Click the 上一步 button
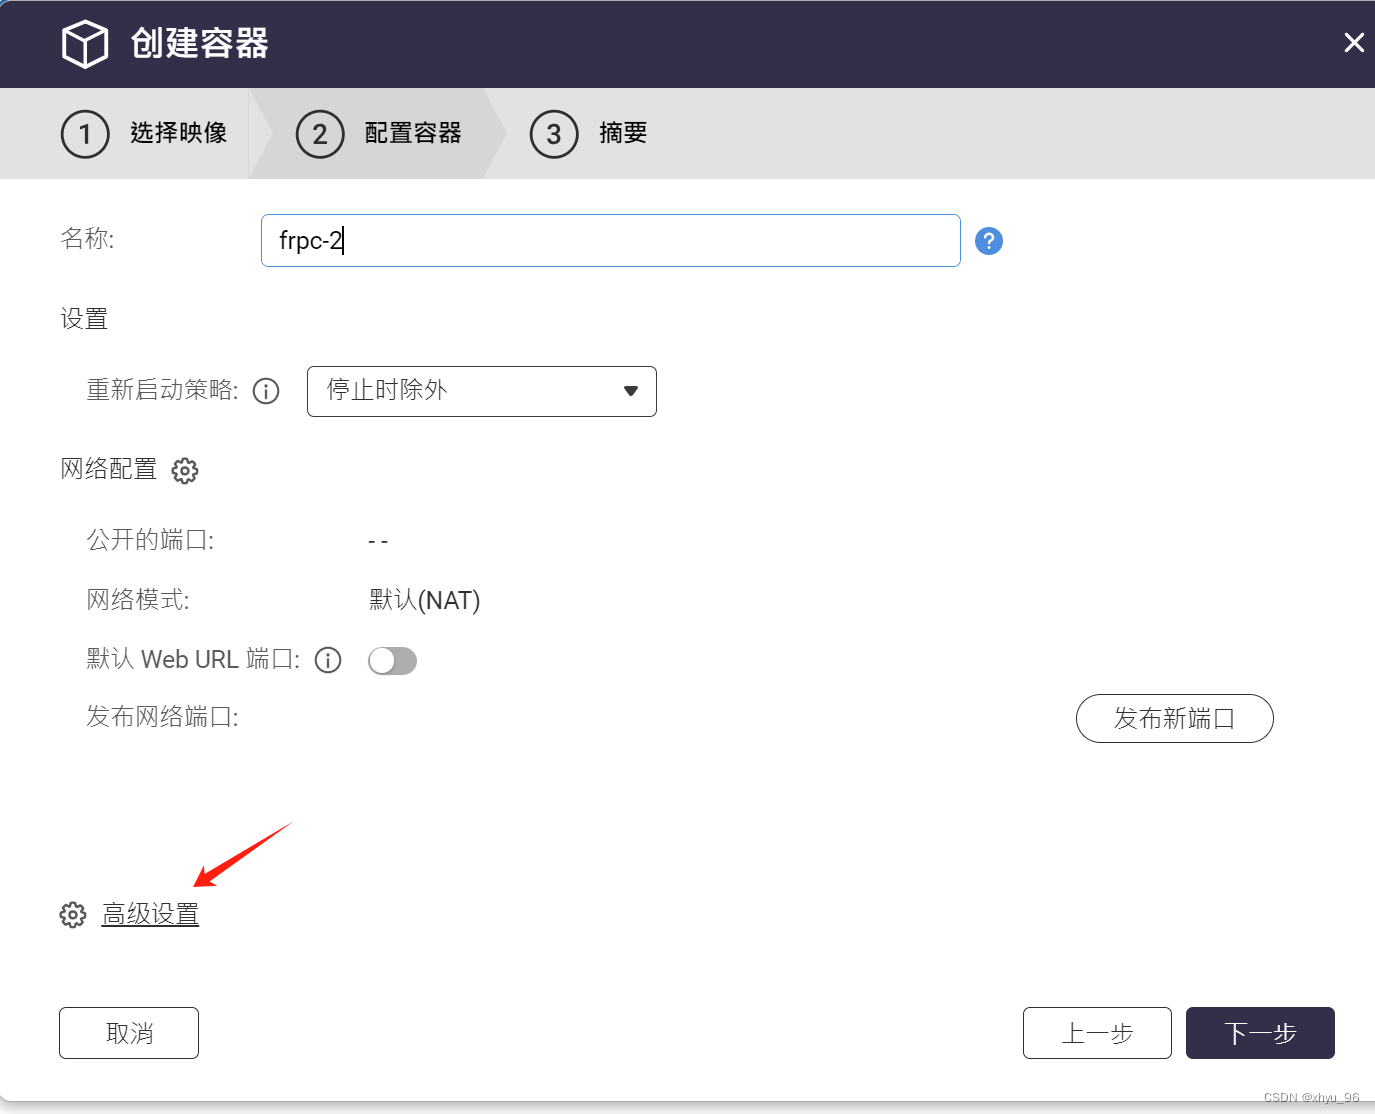Image resolution: width=1375 pixels, height=1114 pixels. pyautogui.click(x=1097, y=1033)
